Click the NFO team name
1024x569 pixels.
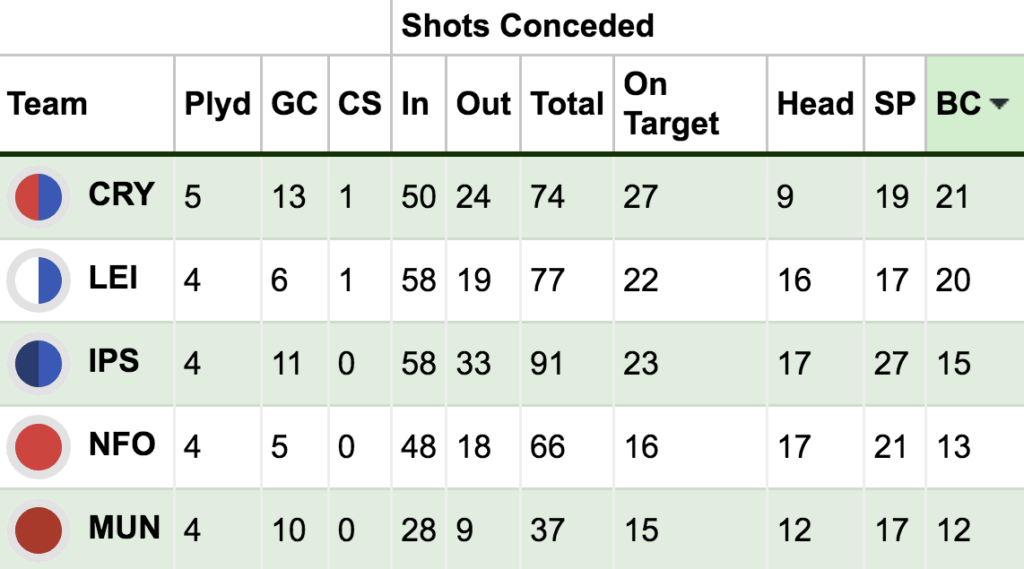[122, 444]
